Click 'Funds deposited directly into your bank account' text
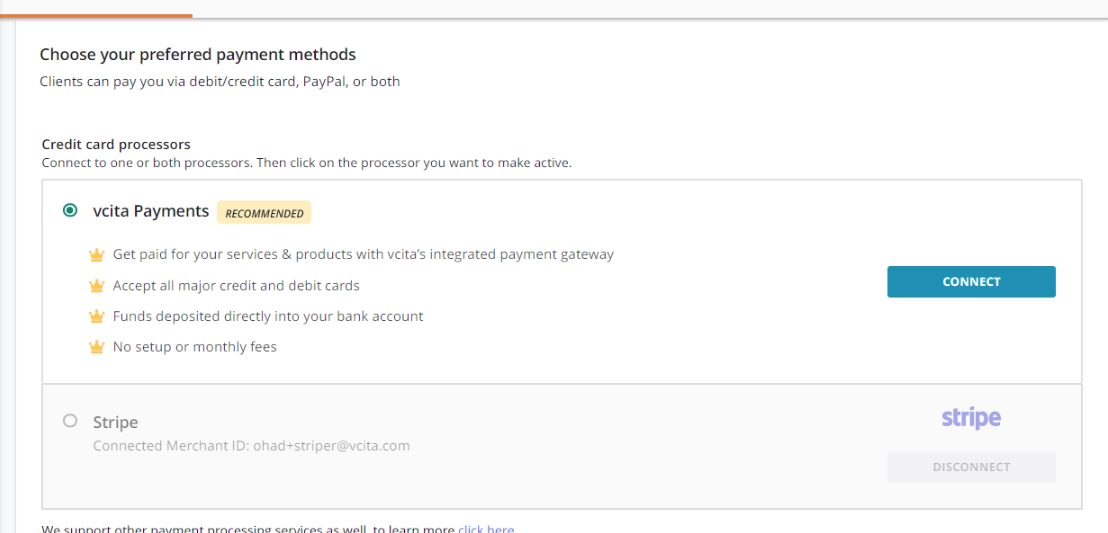1108x533 pixels. (x=268, y=316)
